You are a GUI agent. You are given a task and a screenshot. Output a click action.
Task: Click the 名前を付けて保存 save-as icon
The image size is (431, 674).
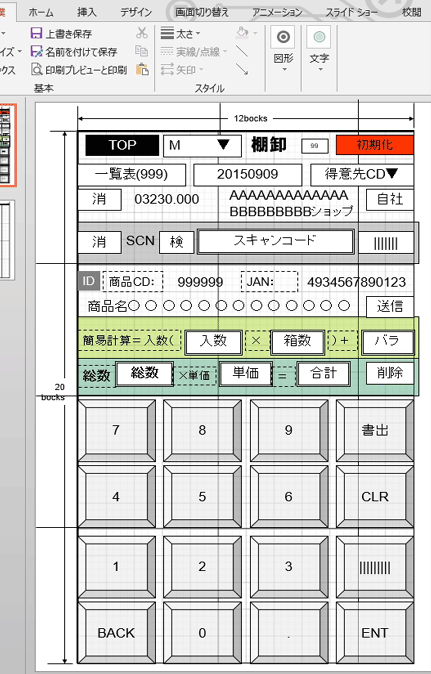(x=36, y=52)
